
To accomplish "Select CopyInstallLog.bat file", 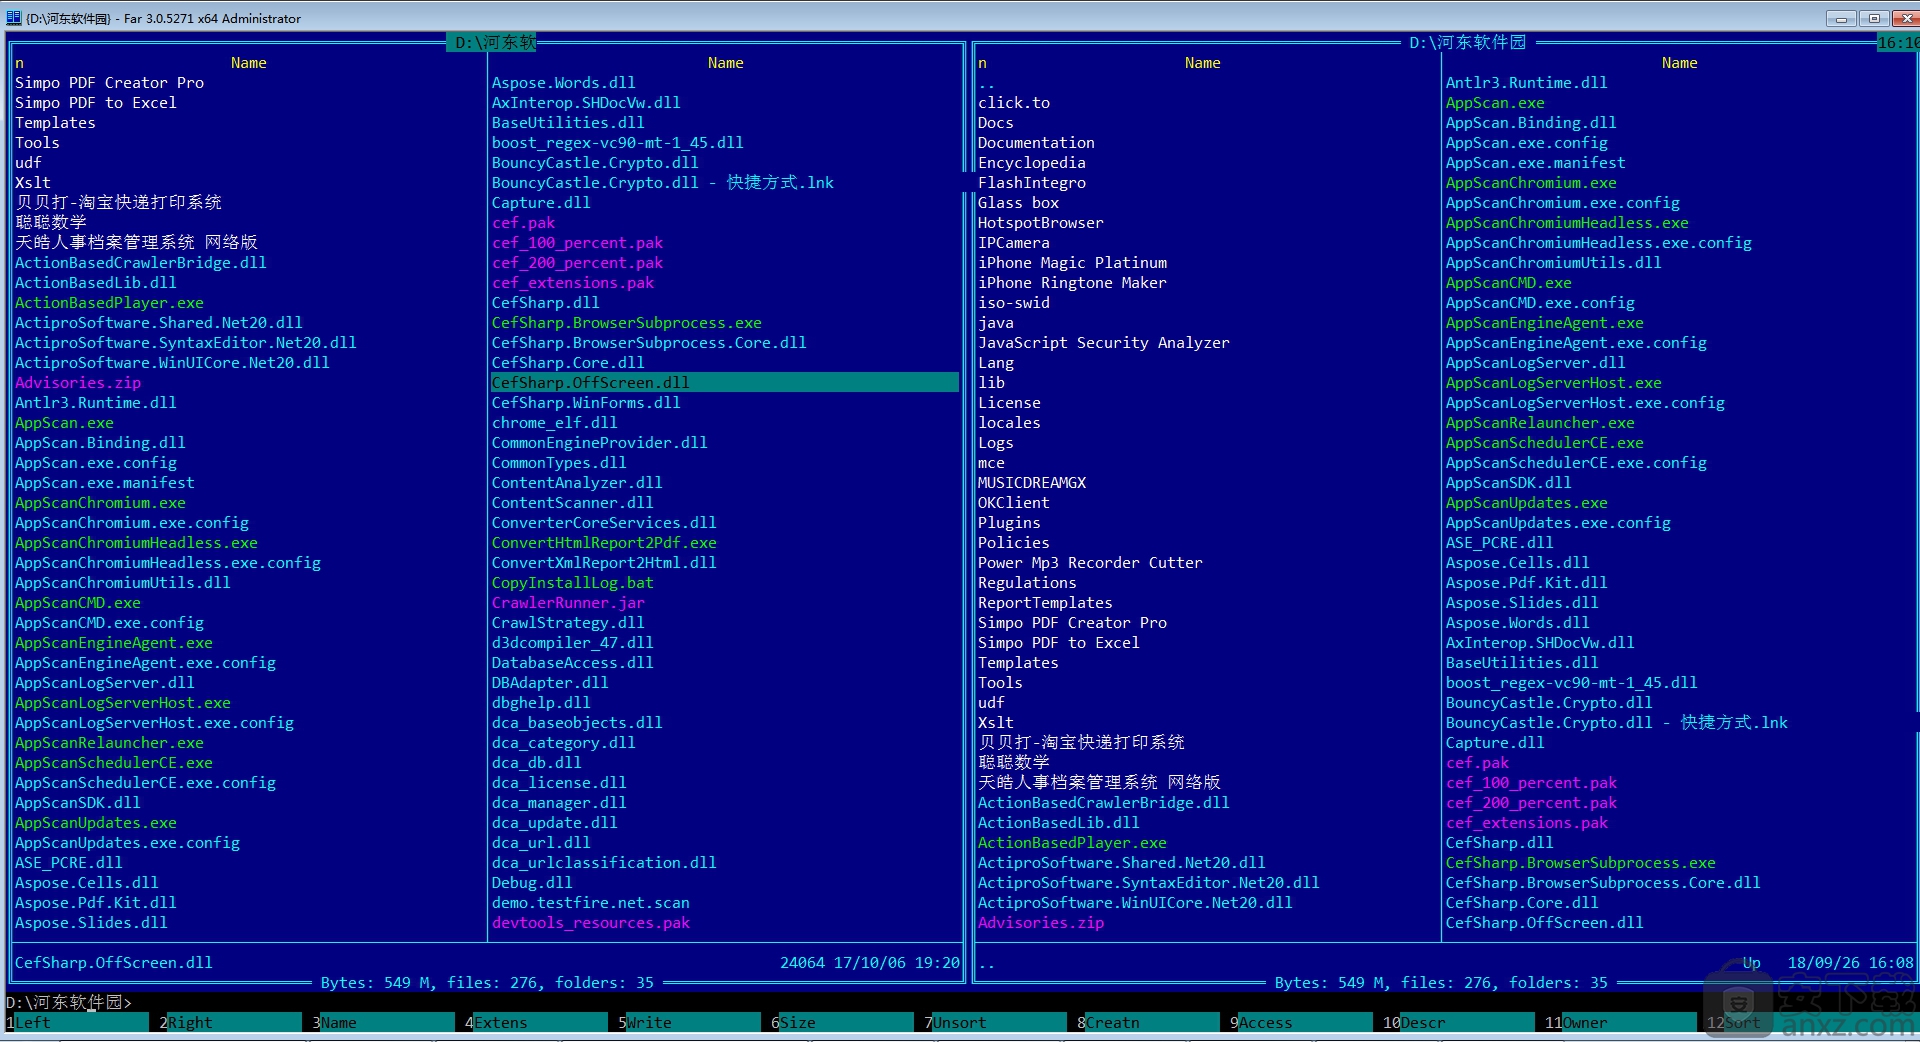I will pyautogui.click(x=572, y=582).
